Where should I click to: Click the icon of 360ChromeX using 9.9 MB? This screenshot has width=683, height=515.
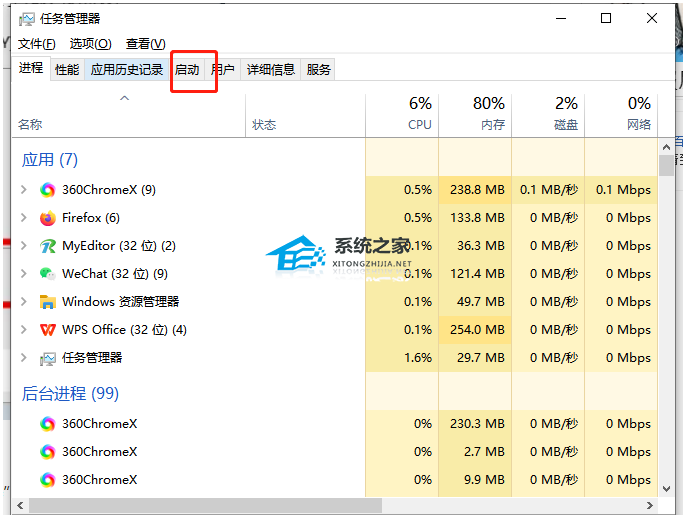47,480
